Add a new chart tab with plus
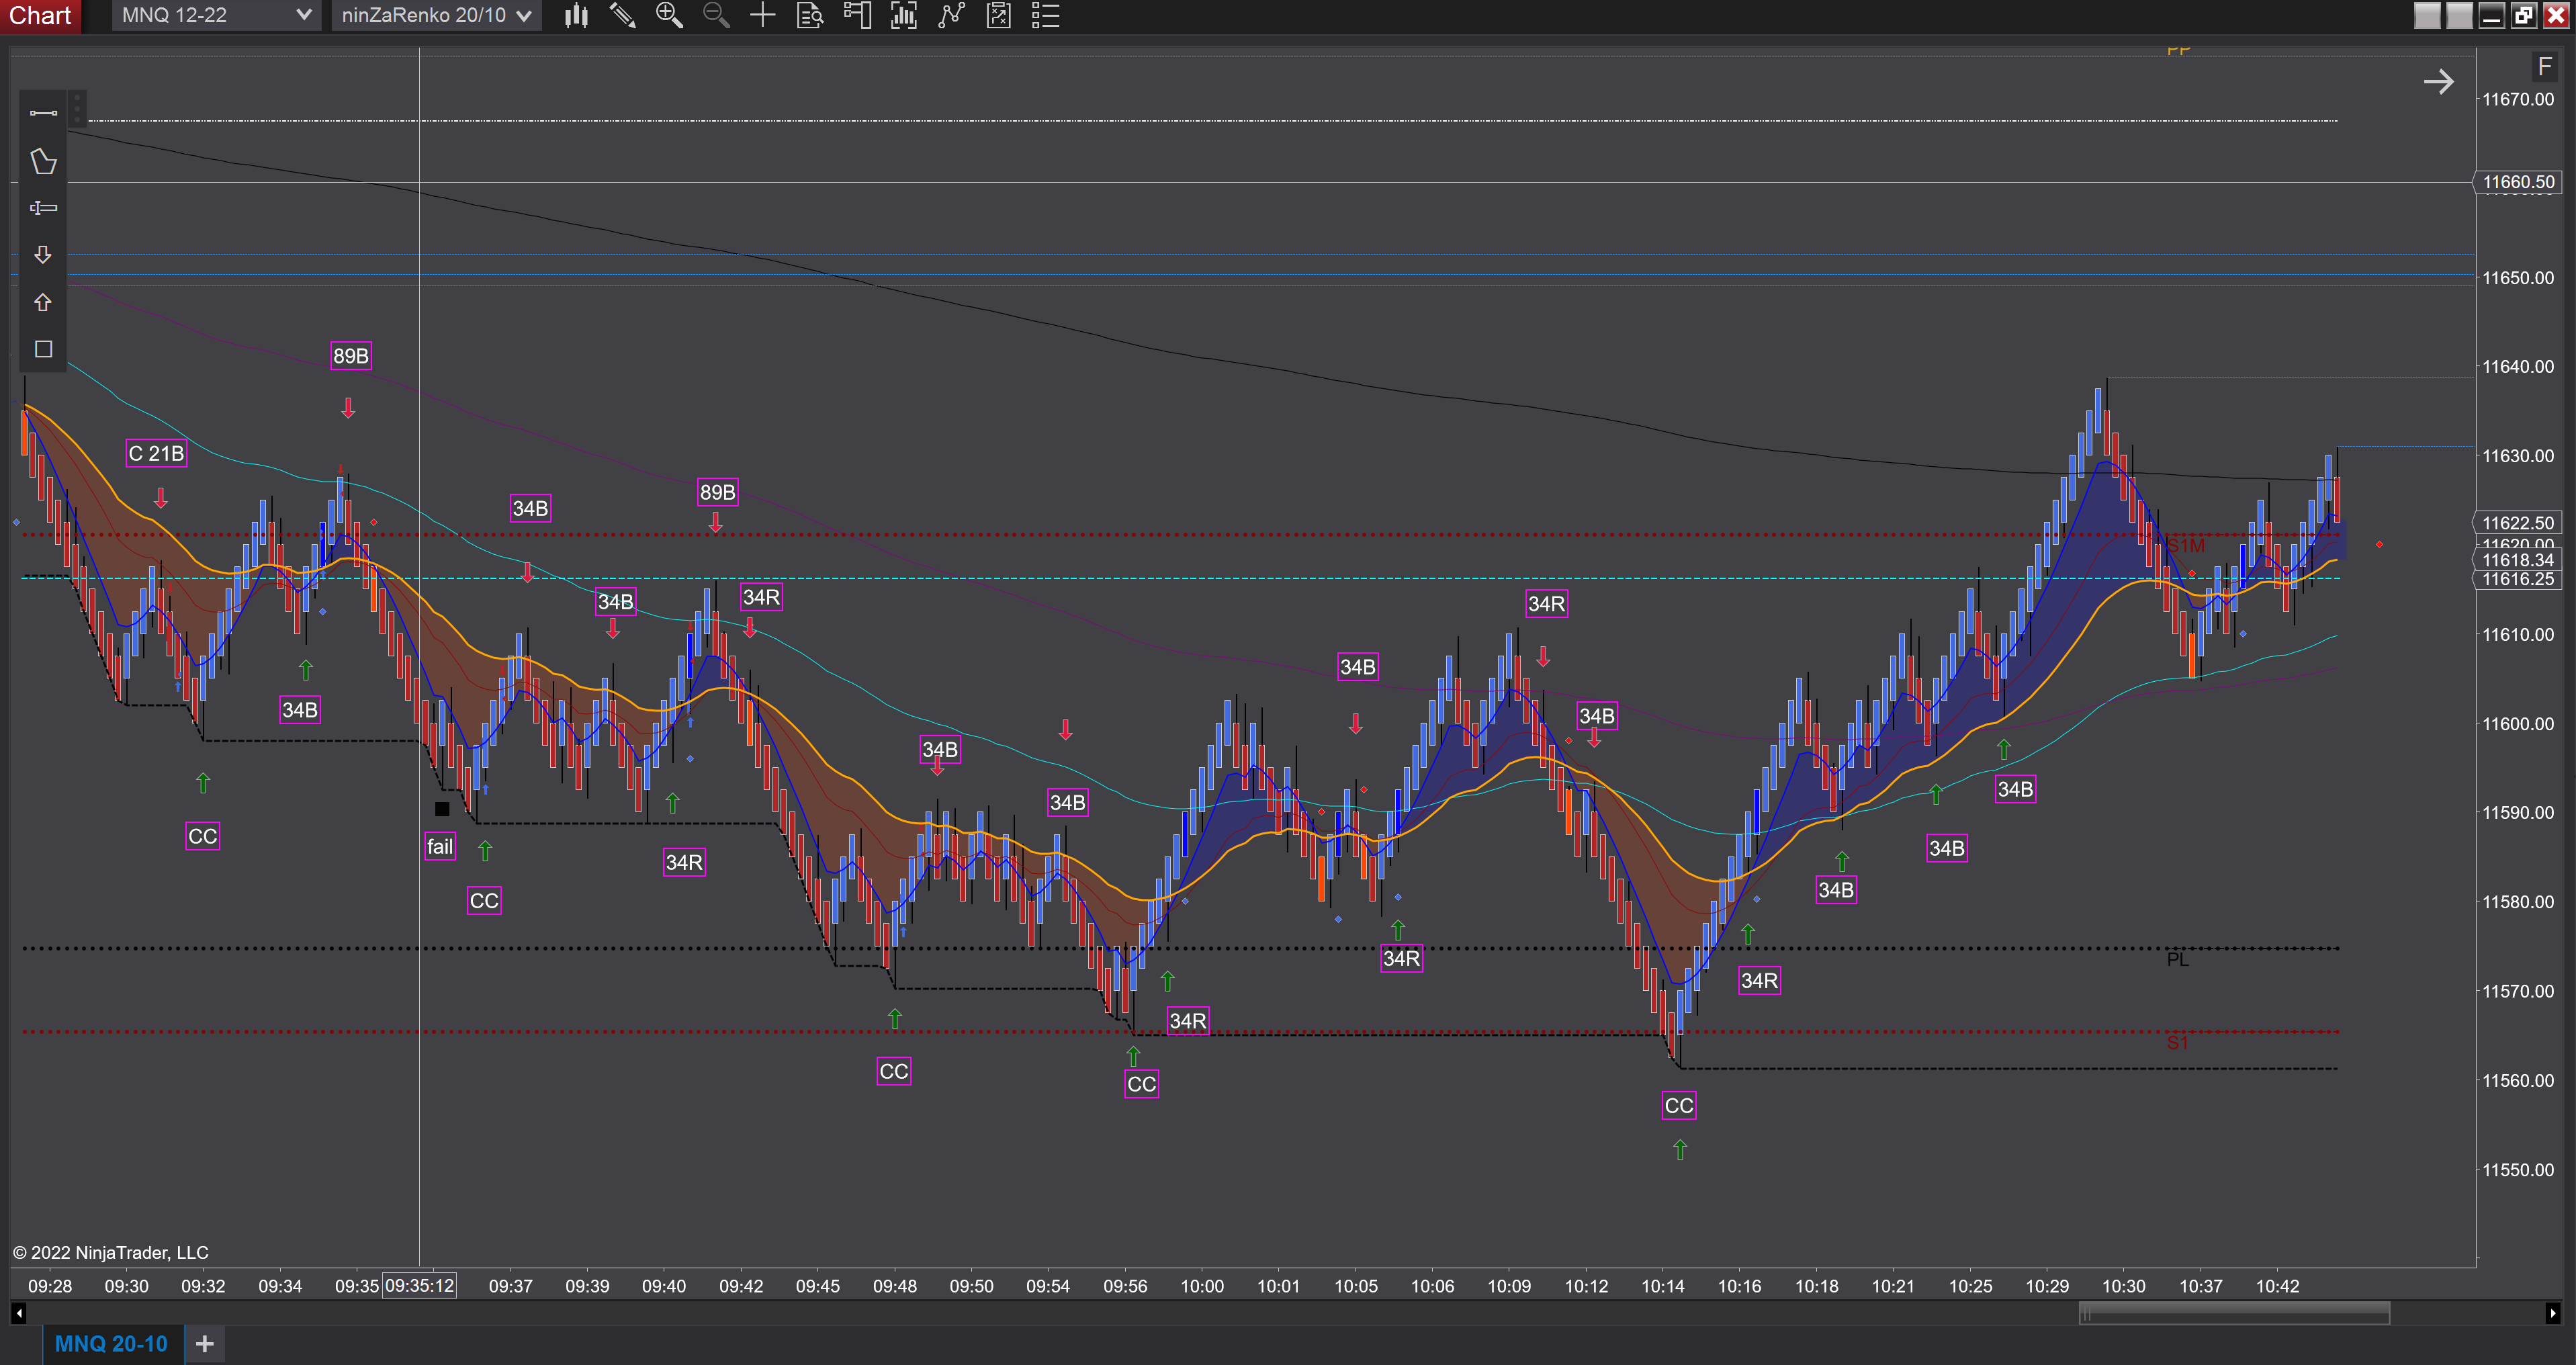 click(x=205, y=1344)
